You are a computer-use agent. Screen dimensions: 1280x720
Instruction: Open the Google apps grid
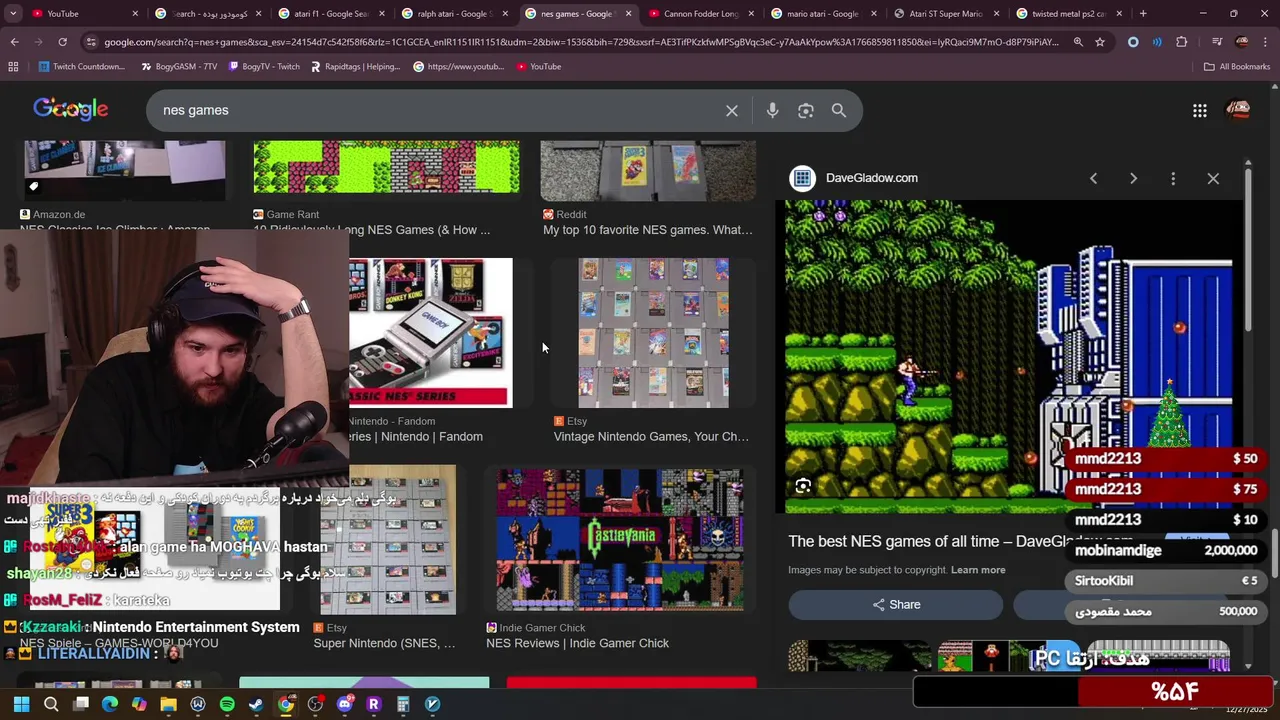[1200, 111]
